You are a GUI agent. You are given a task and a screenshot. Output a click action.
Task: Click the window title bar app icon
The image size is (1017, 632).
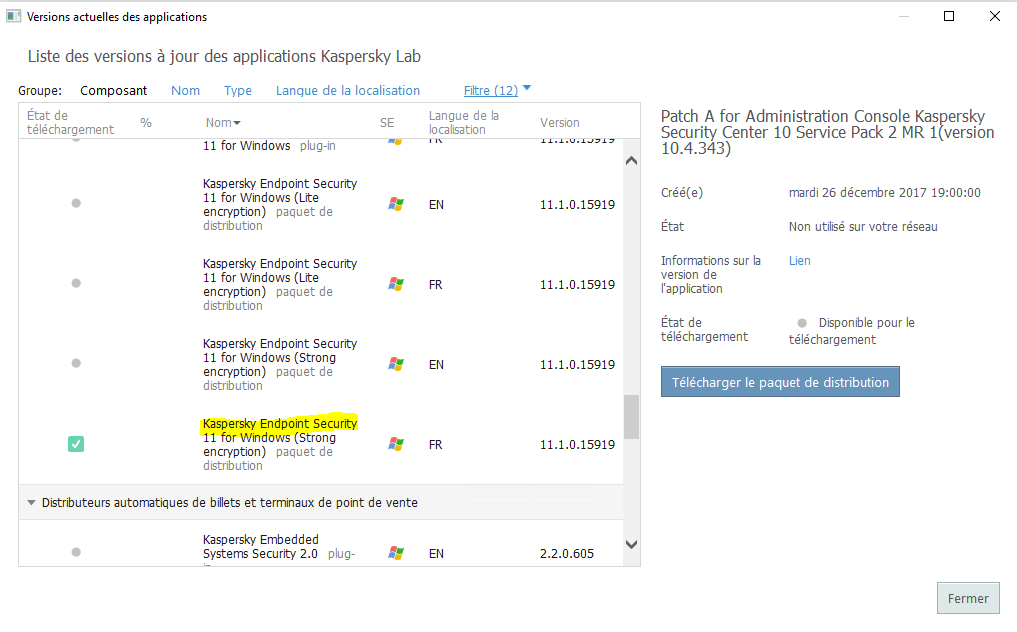pyautogui.click(x=14, y=16)
